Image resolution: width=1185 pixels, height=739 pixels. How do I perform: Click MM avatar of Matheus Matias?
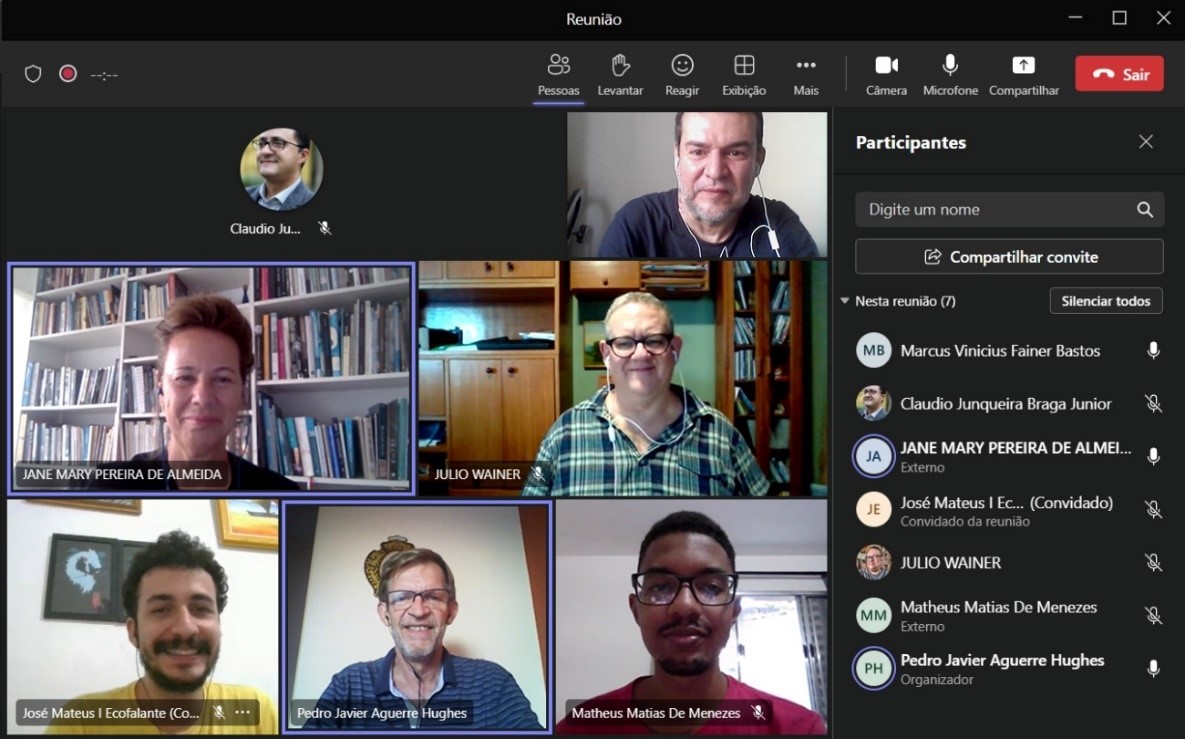[x=873, y=616]
